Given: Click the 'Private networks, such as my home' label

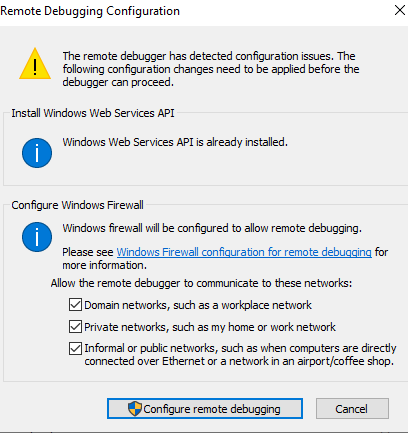Looking at the screenshot, I should pyautogui.click(x=210, y=327).
